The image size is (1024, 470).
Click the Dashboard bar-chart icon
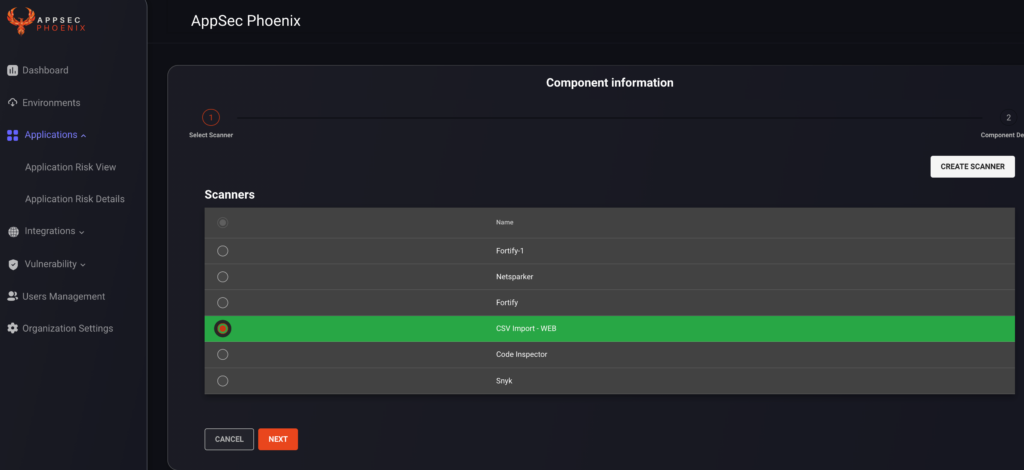point(12,70)
